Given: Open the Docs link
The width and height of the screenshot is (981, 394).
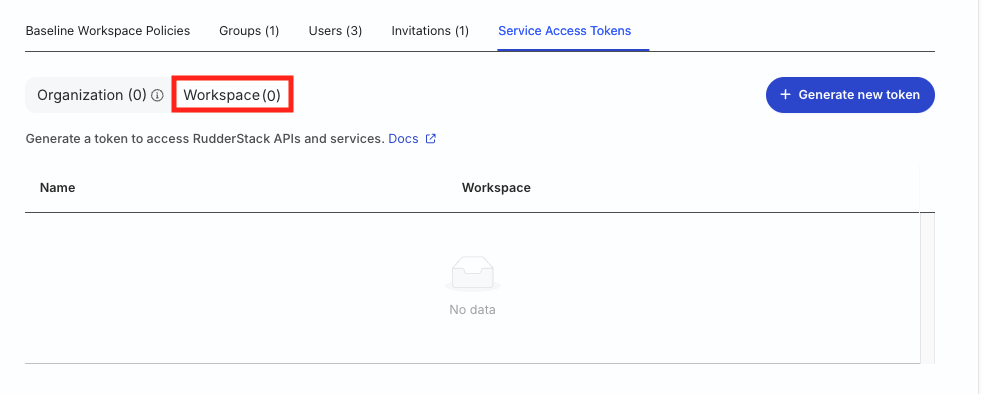Looking at the screenshot, I should (x=403, y=139).
